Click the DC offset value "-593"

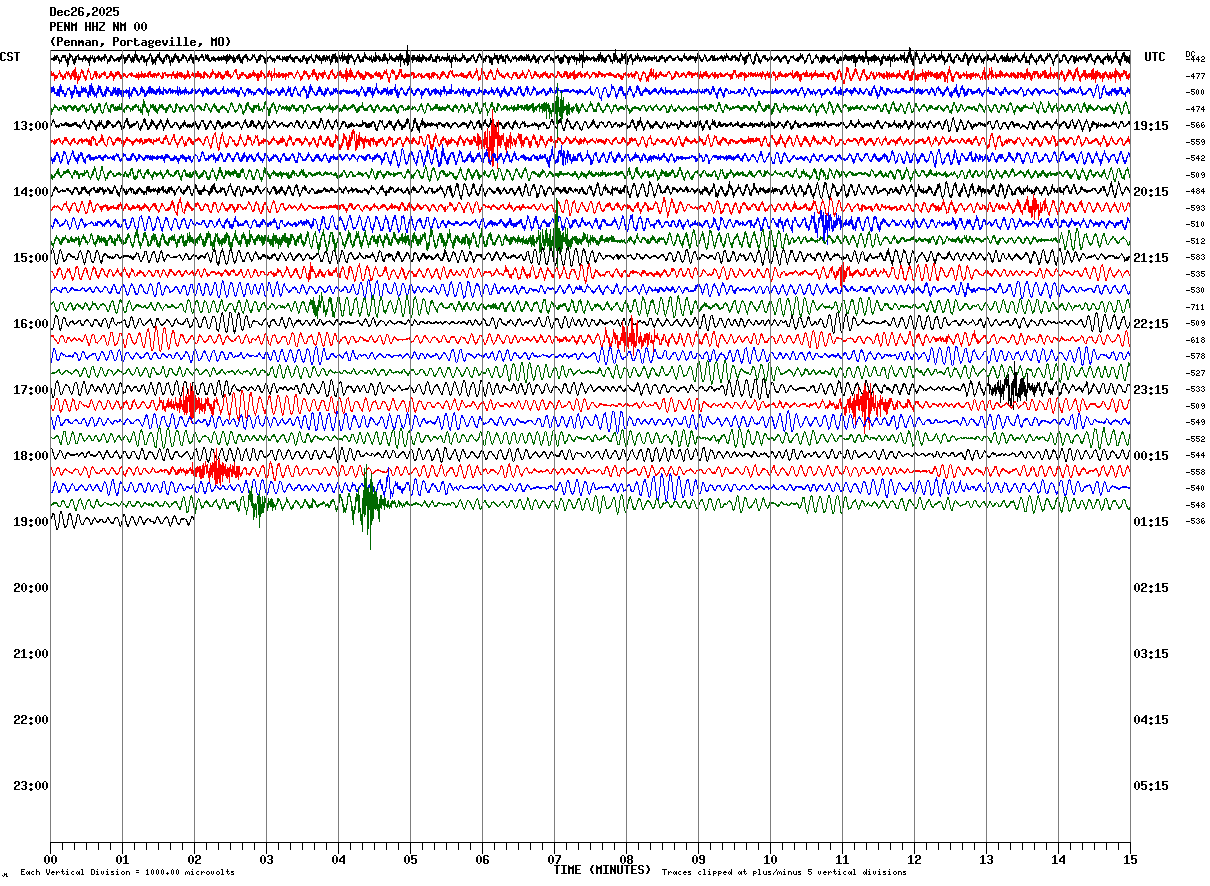(1196, 208)
